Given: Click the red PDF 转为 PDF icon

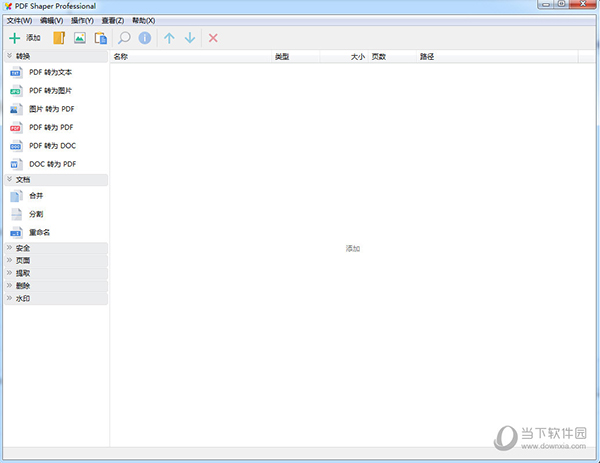Looking at the screenshot, I should (x=16, y=127).
